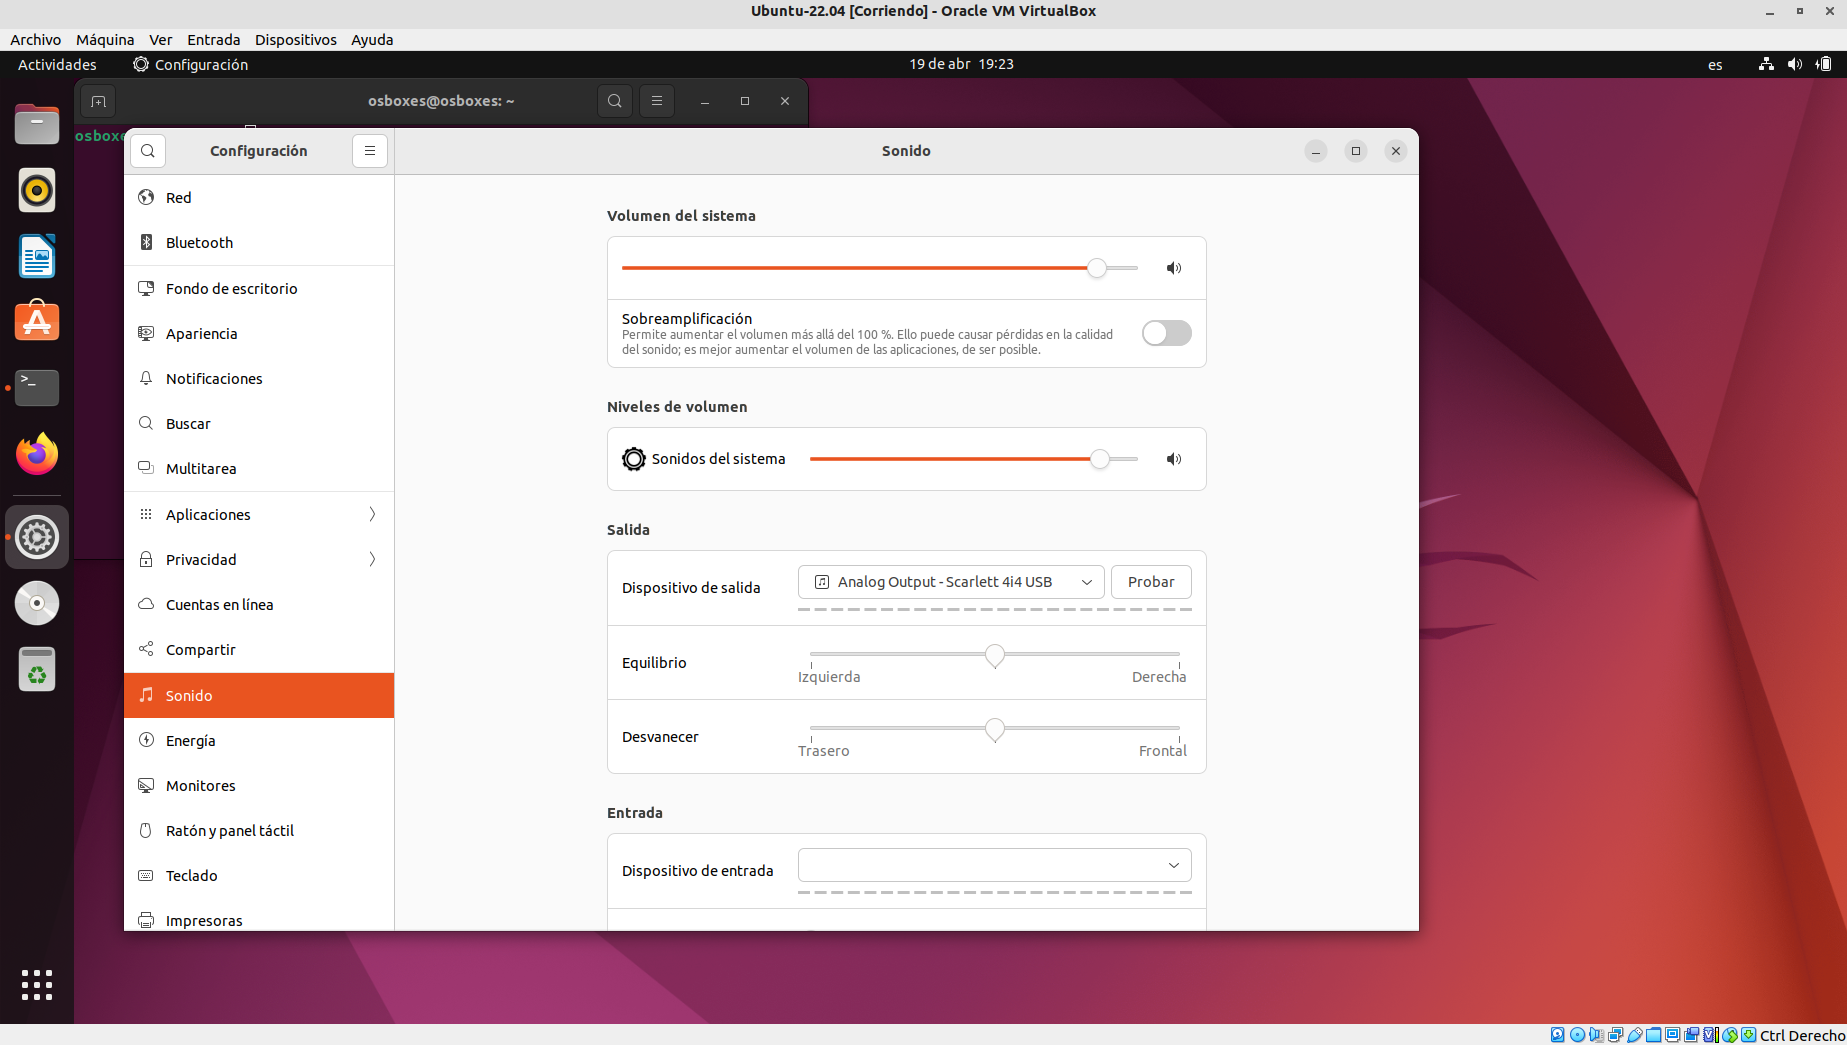Click the Equilibrio balance slider handle
The width and height of the screenshot is (1847, 1045).
pyautogui.click(x=995, y=655)
